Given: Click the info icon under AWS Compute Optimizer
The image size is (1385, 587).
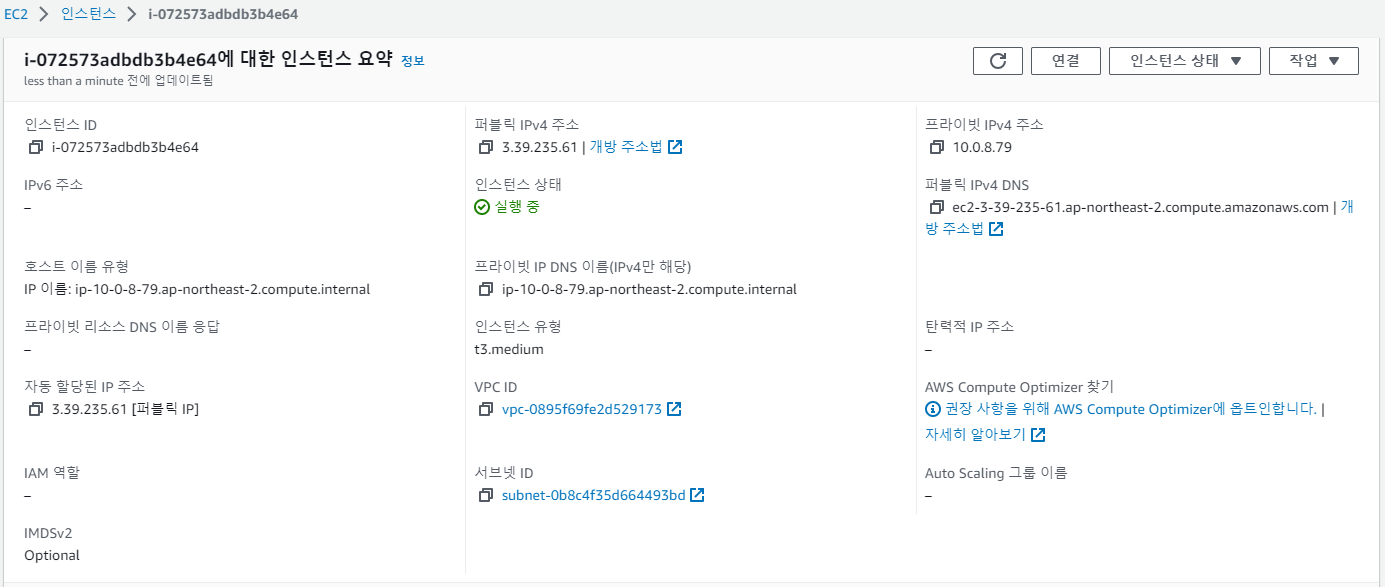Looking at the screenshot, I should coord(933,409).
